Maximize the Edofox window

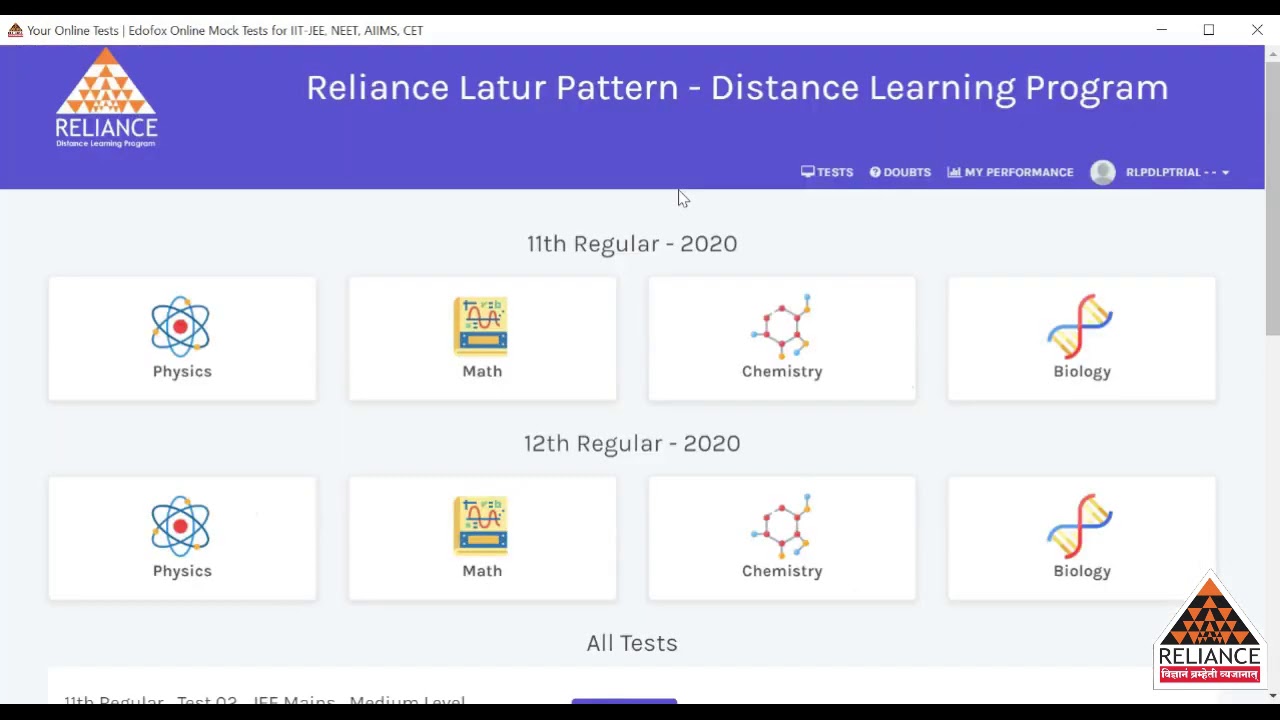(x=1209, y=30)
